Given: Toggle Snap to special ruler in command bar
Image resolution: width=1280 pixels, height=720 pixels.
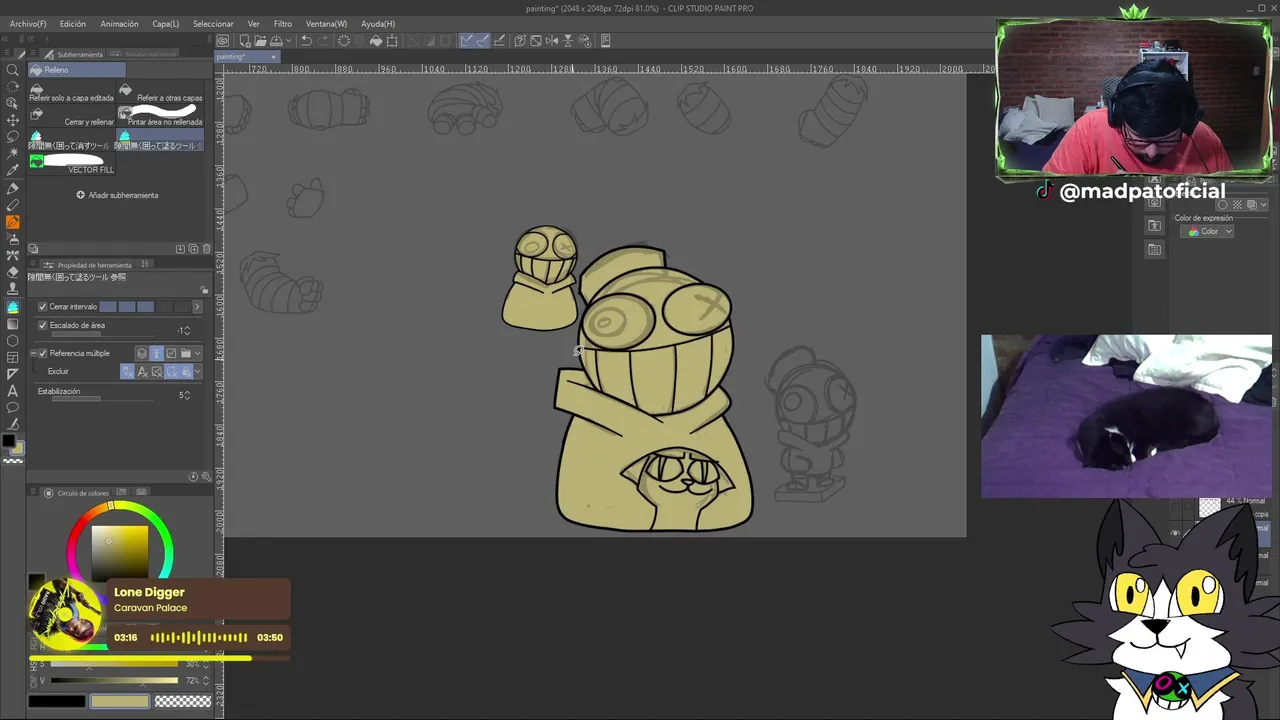Looking at the screenshot, I should pyautogui.click(x=483, y=41).
